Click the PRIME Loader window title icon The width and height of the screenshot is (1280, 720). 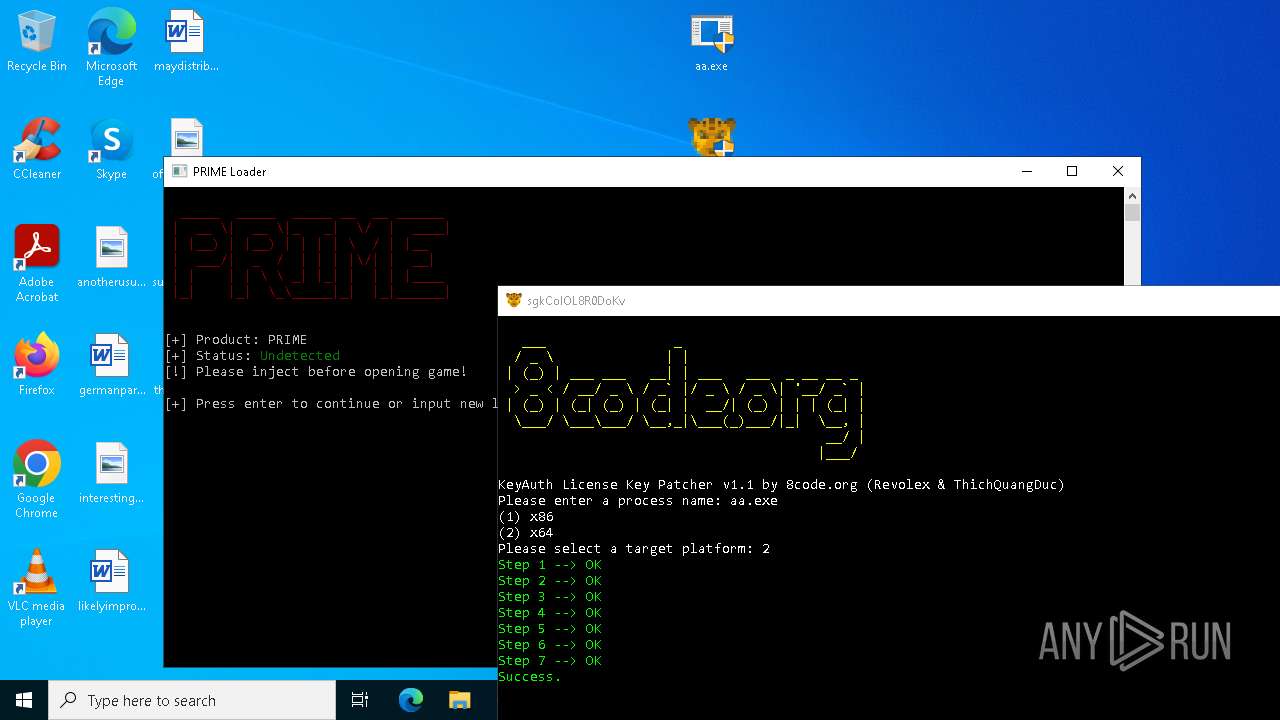coord(179,171)
